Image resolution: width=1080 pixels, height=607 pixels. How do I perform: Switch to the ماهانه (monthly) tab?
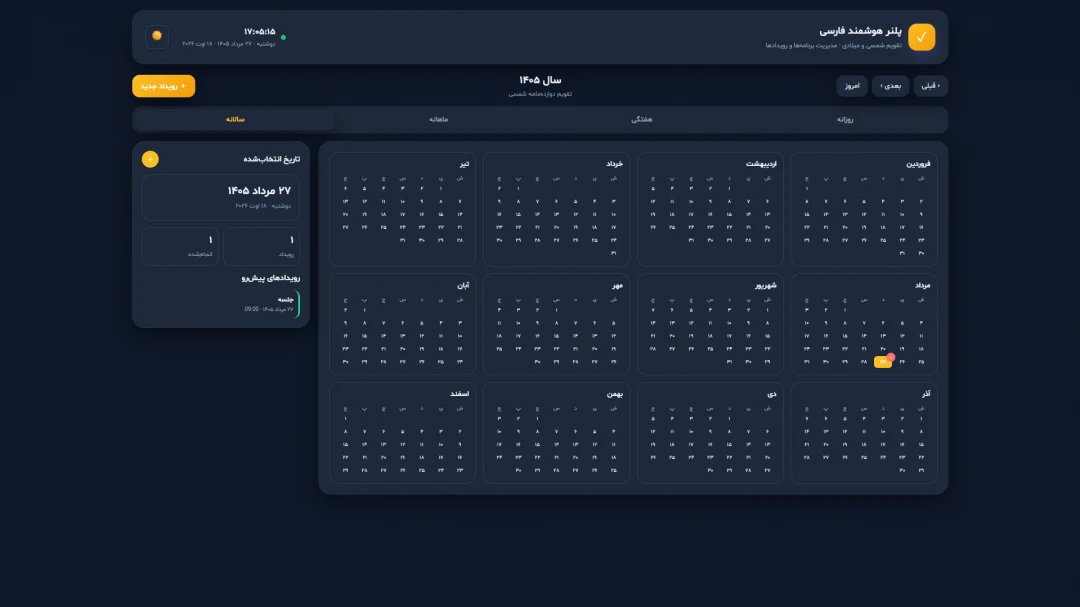click(439, 120)
